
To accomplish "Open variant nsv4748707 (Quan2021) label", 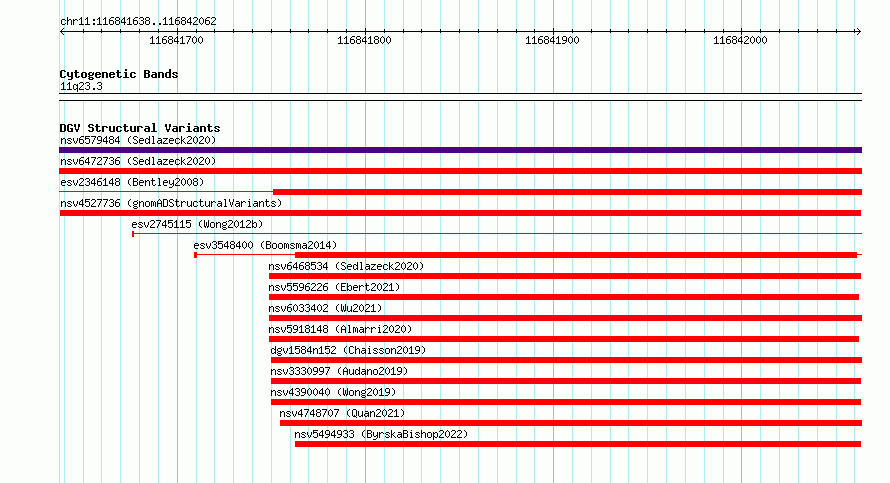I will tap(342, 413).
